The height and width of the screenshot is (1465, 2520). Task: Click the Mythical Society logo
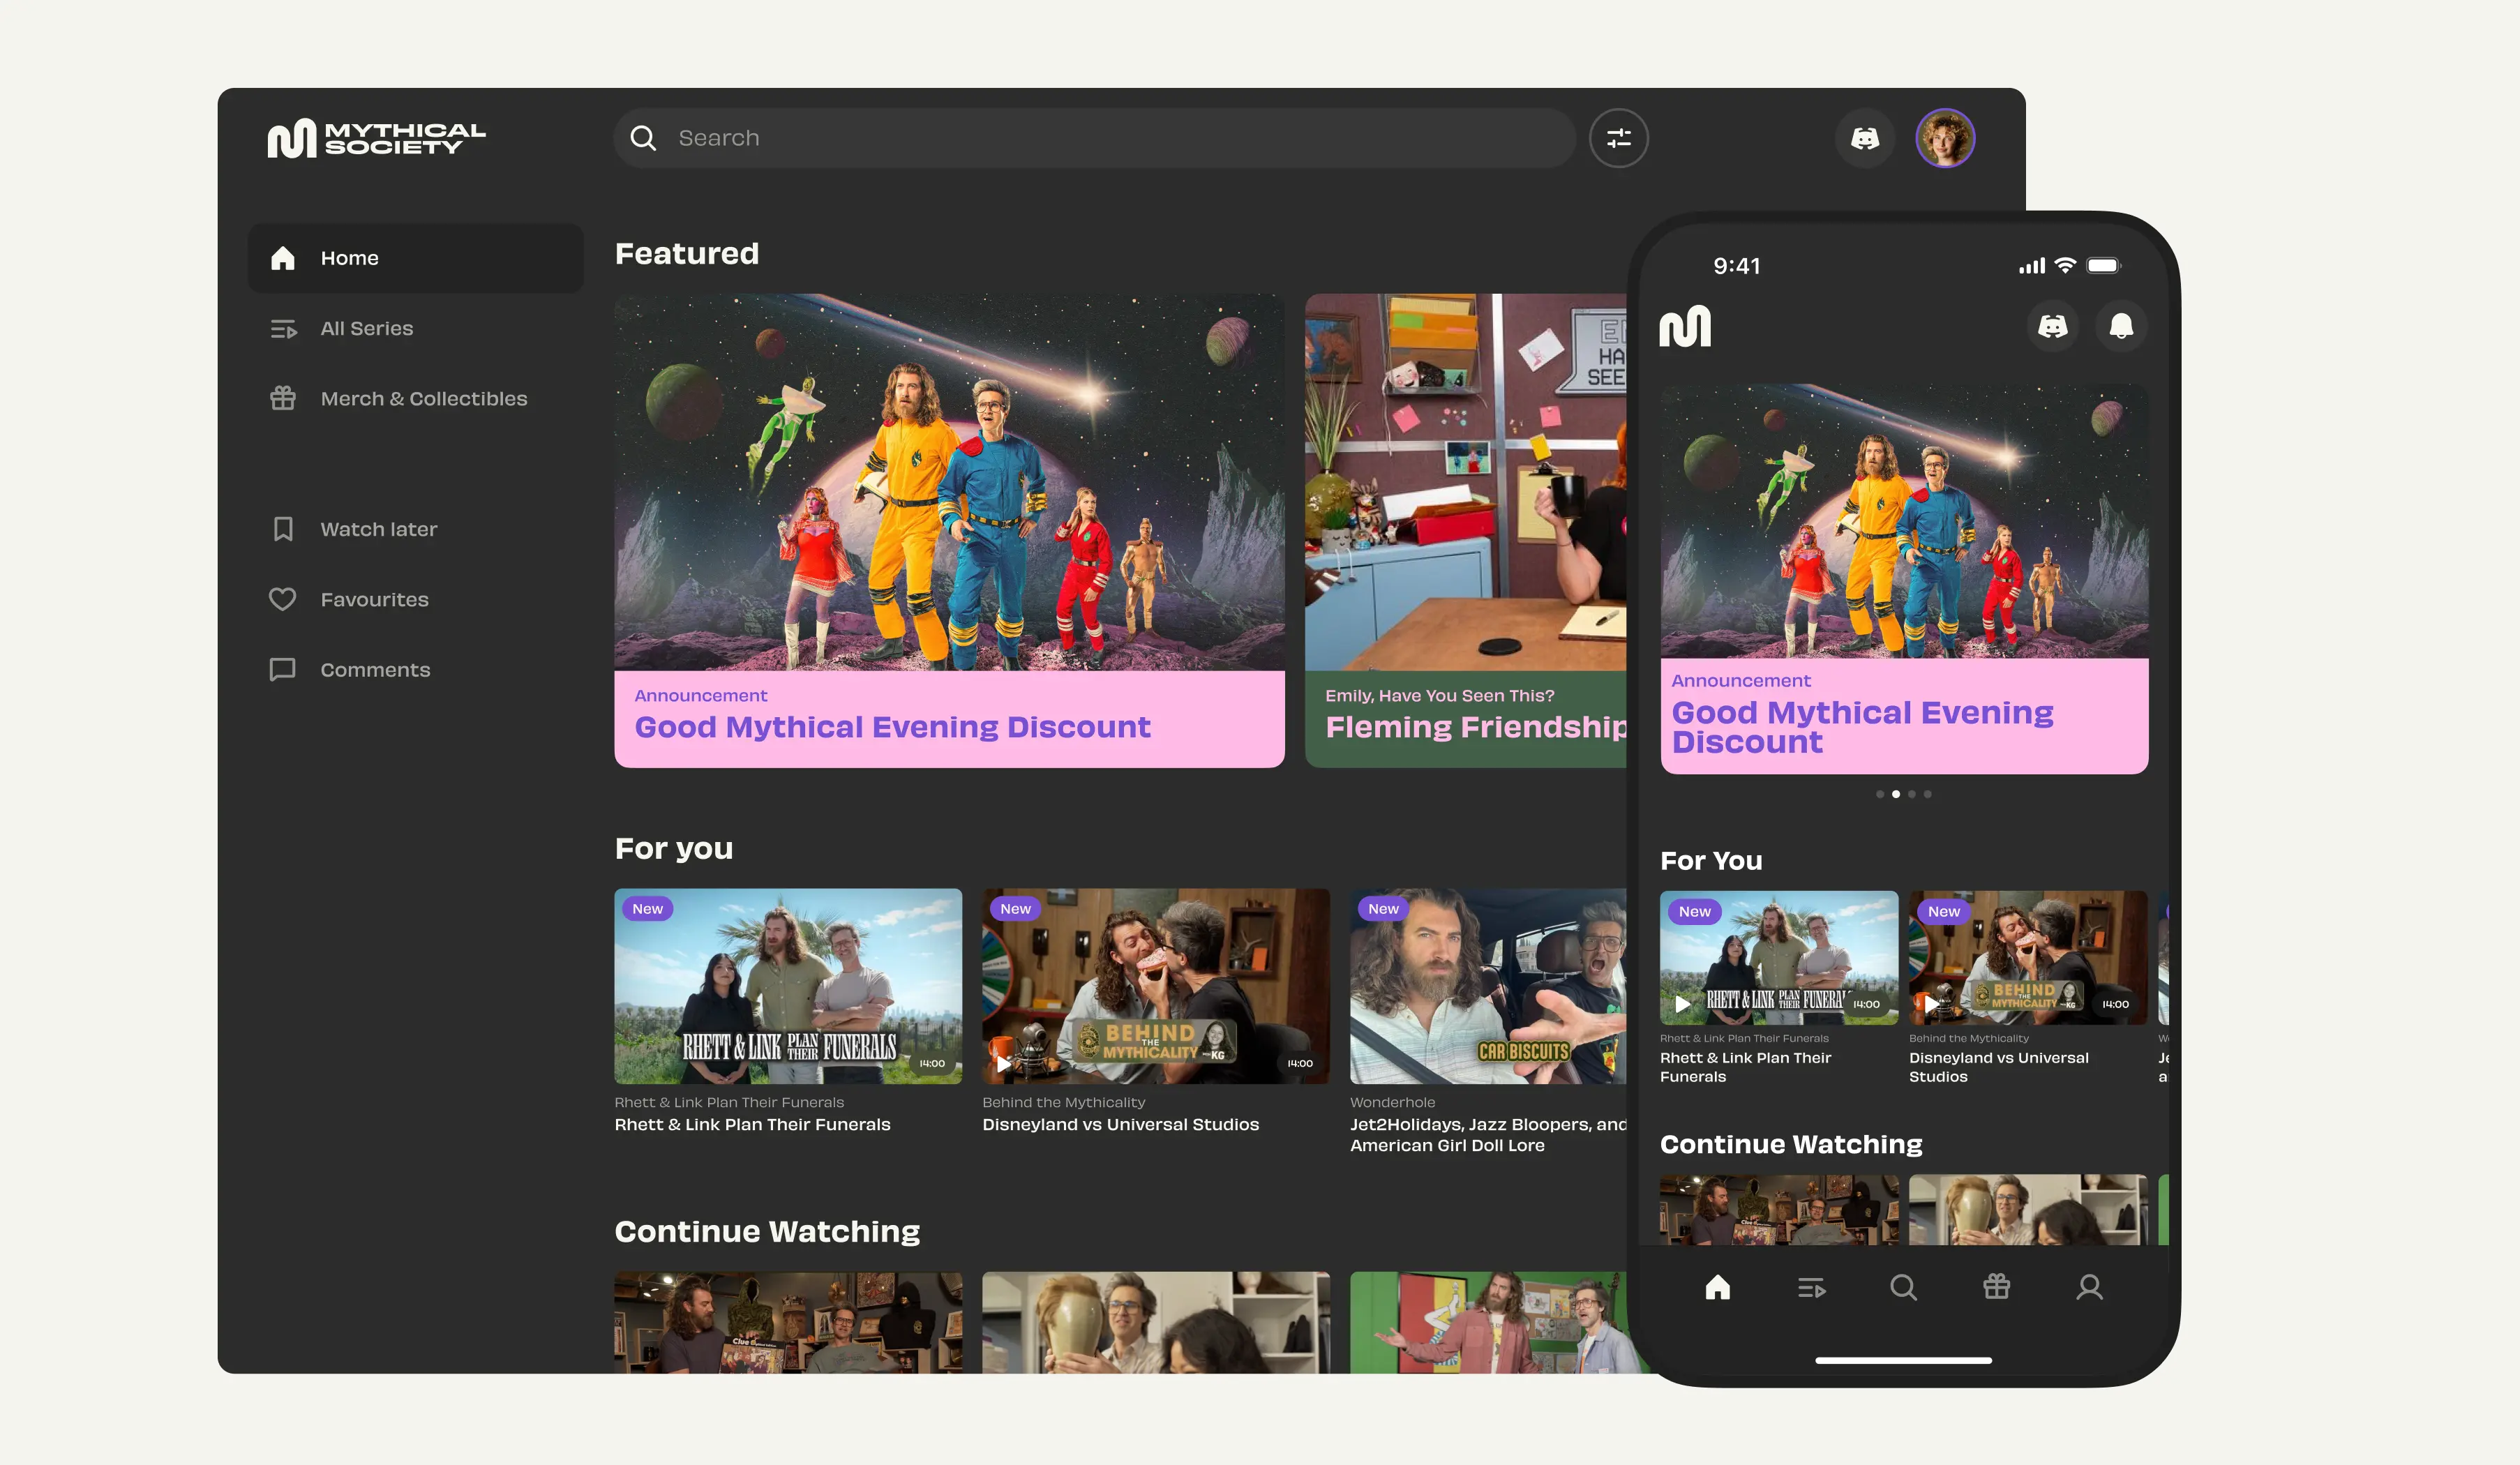point(376,138)
